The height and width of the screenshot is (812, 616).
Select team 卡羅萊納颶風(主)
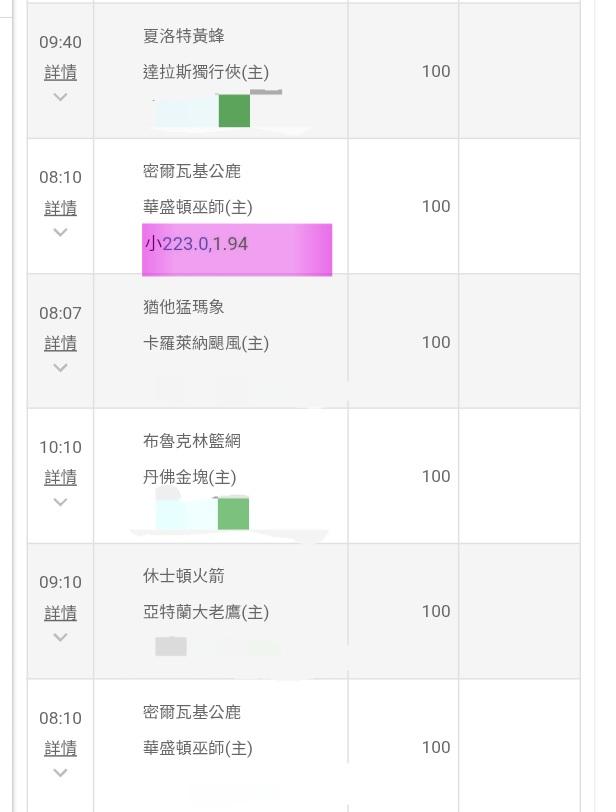pyautogui.click(x=205, y=343)
